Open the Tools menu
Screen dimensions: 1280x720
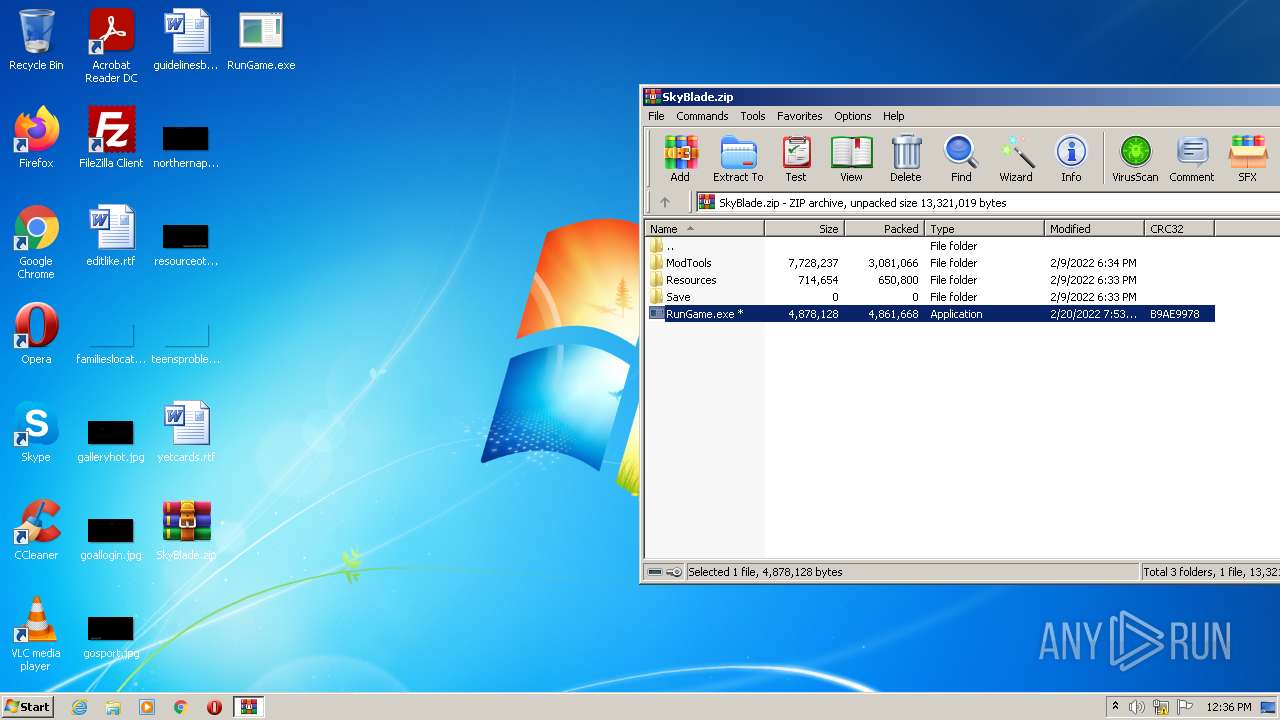coord(753,116)
